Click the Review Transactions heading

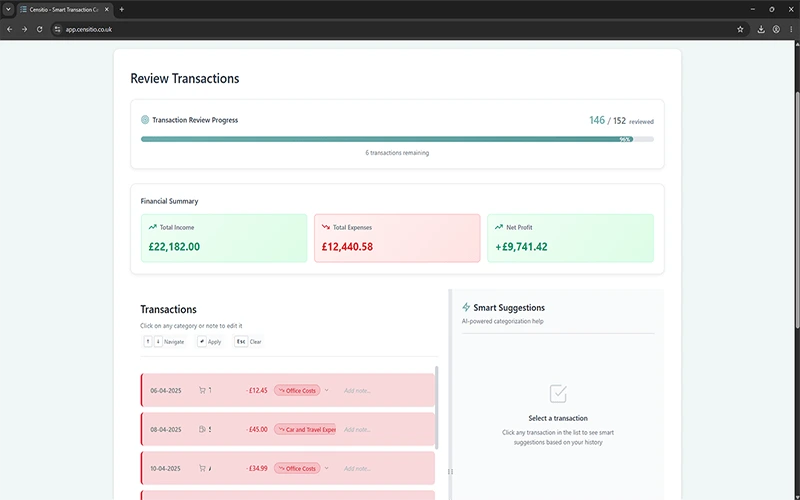pos(185,79)
